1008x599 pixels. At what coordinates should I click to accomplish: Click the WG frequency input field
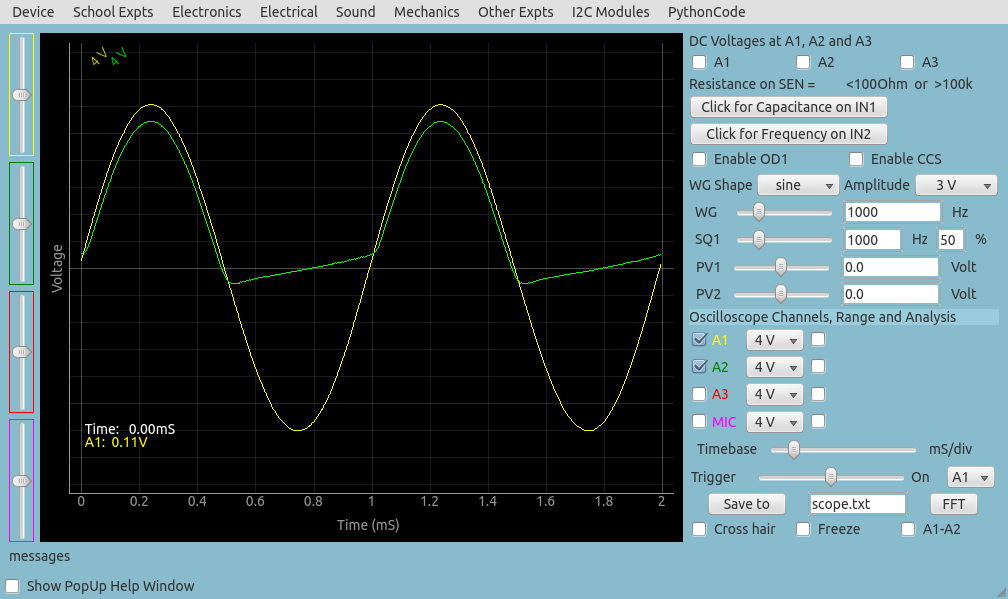pos(892,213)
